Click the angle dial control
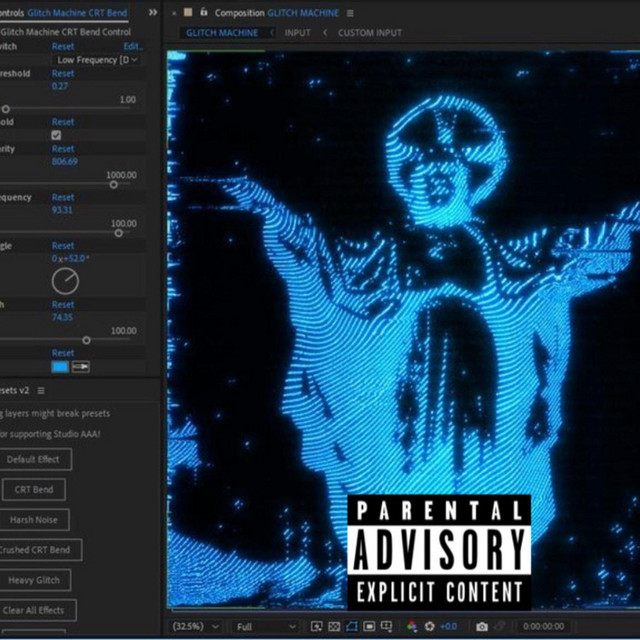Screen dimensions: 640x640 pyautogui.click(x=65, y=280)
